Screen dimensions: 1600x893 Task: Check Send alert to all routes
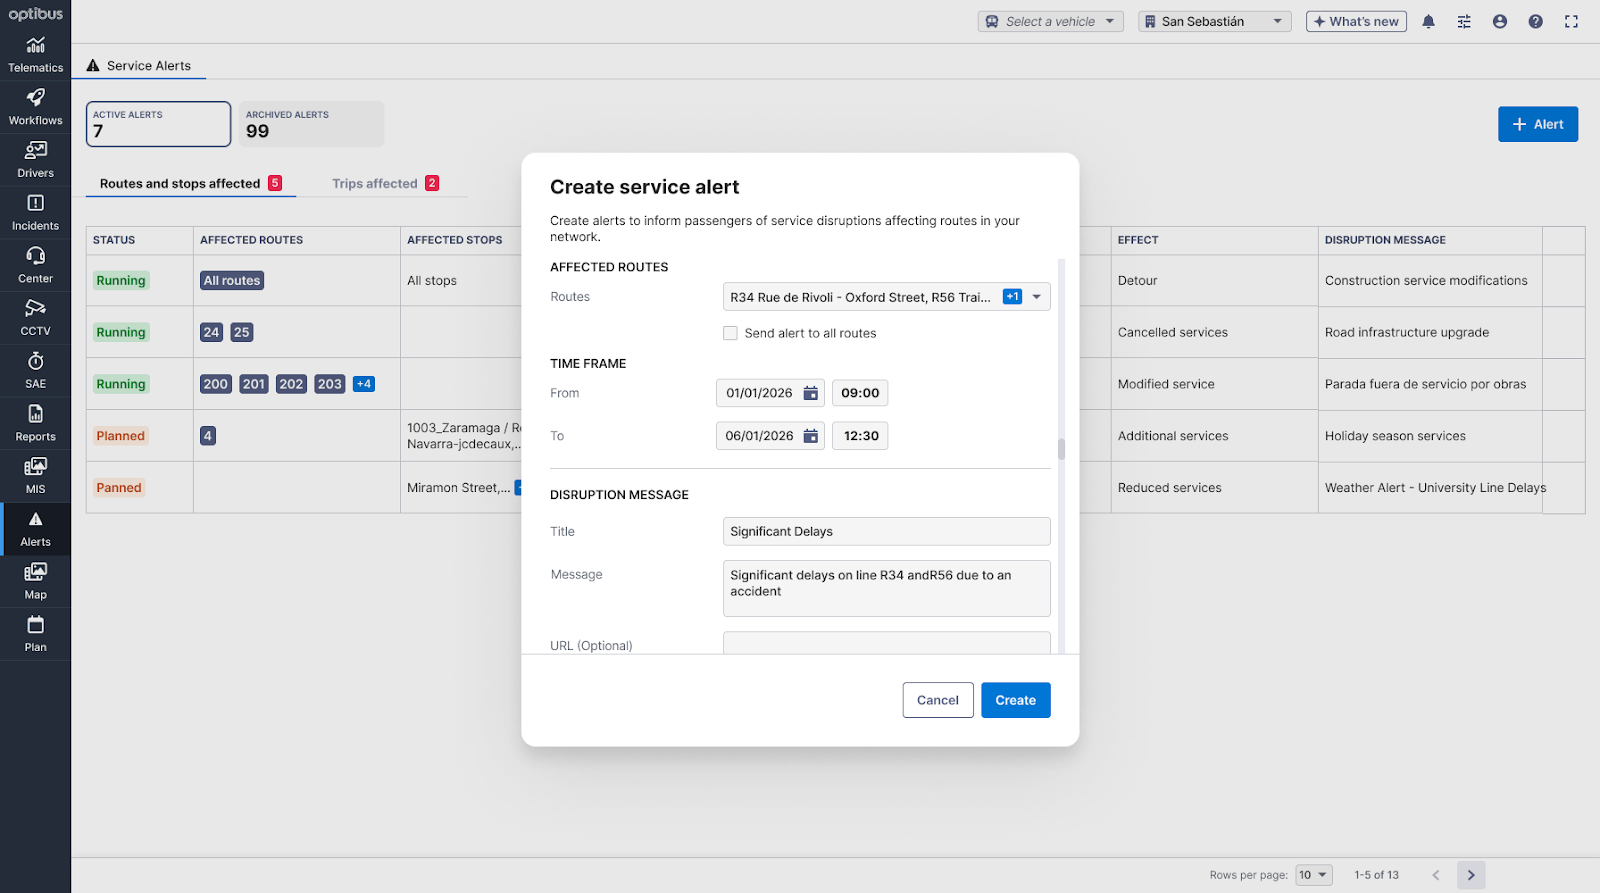coord(730,333)
